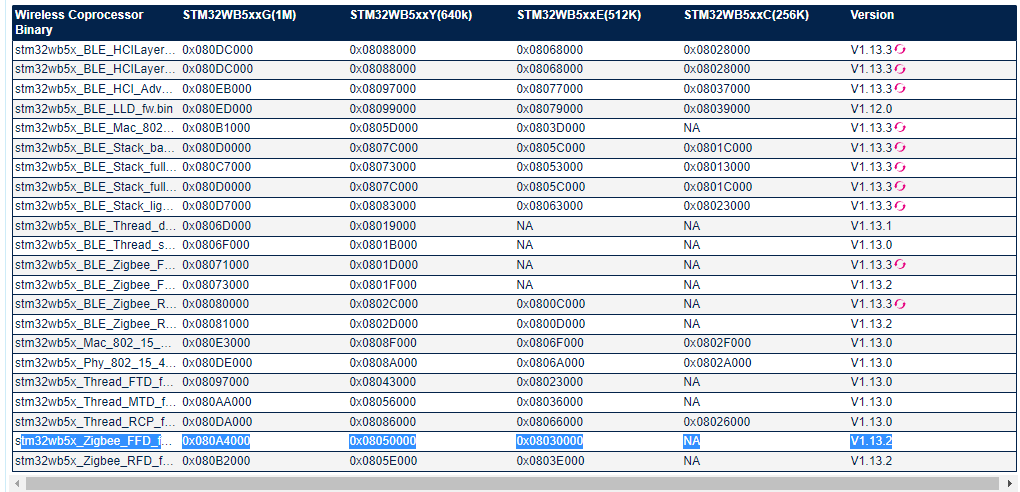This screenshot has width=1020, height=492.
Task: Click the address cell 0x0800D000
Action: (x=551, y=323)
